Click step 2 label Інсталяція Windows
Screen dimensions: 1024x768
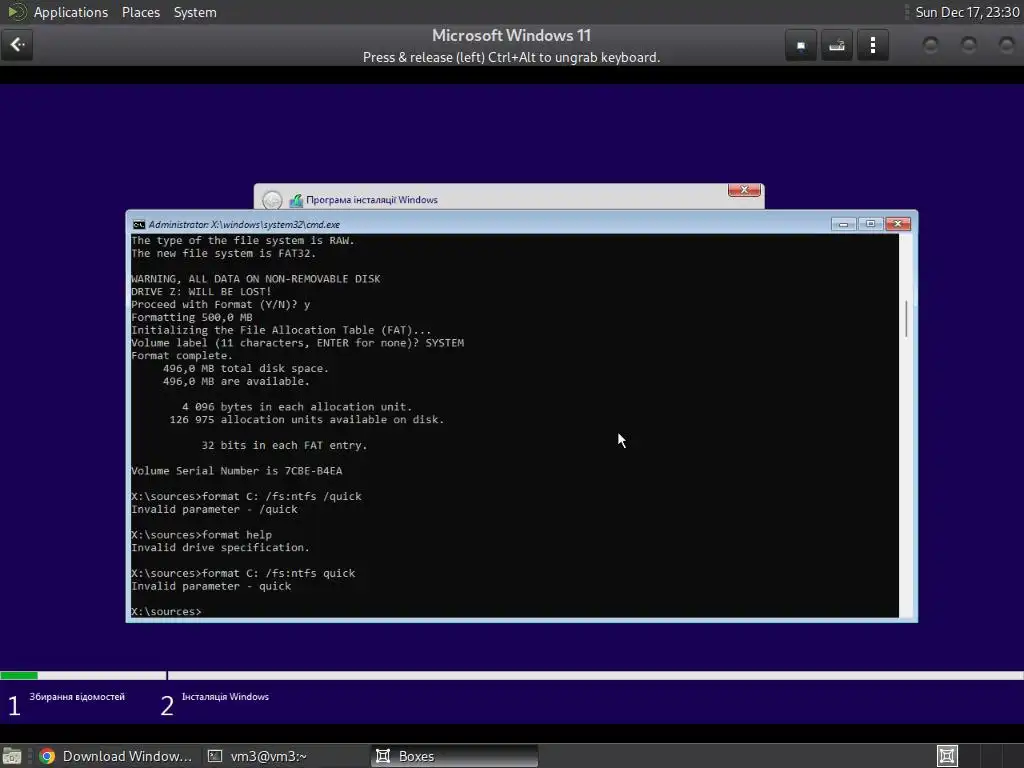coord(225,697)
